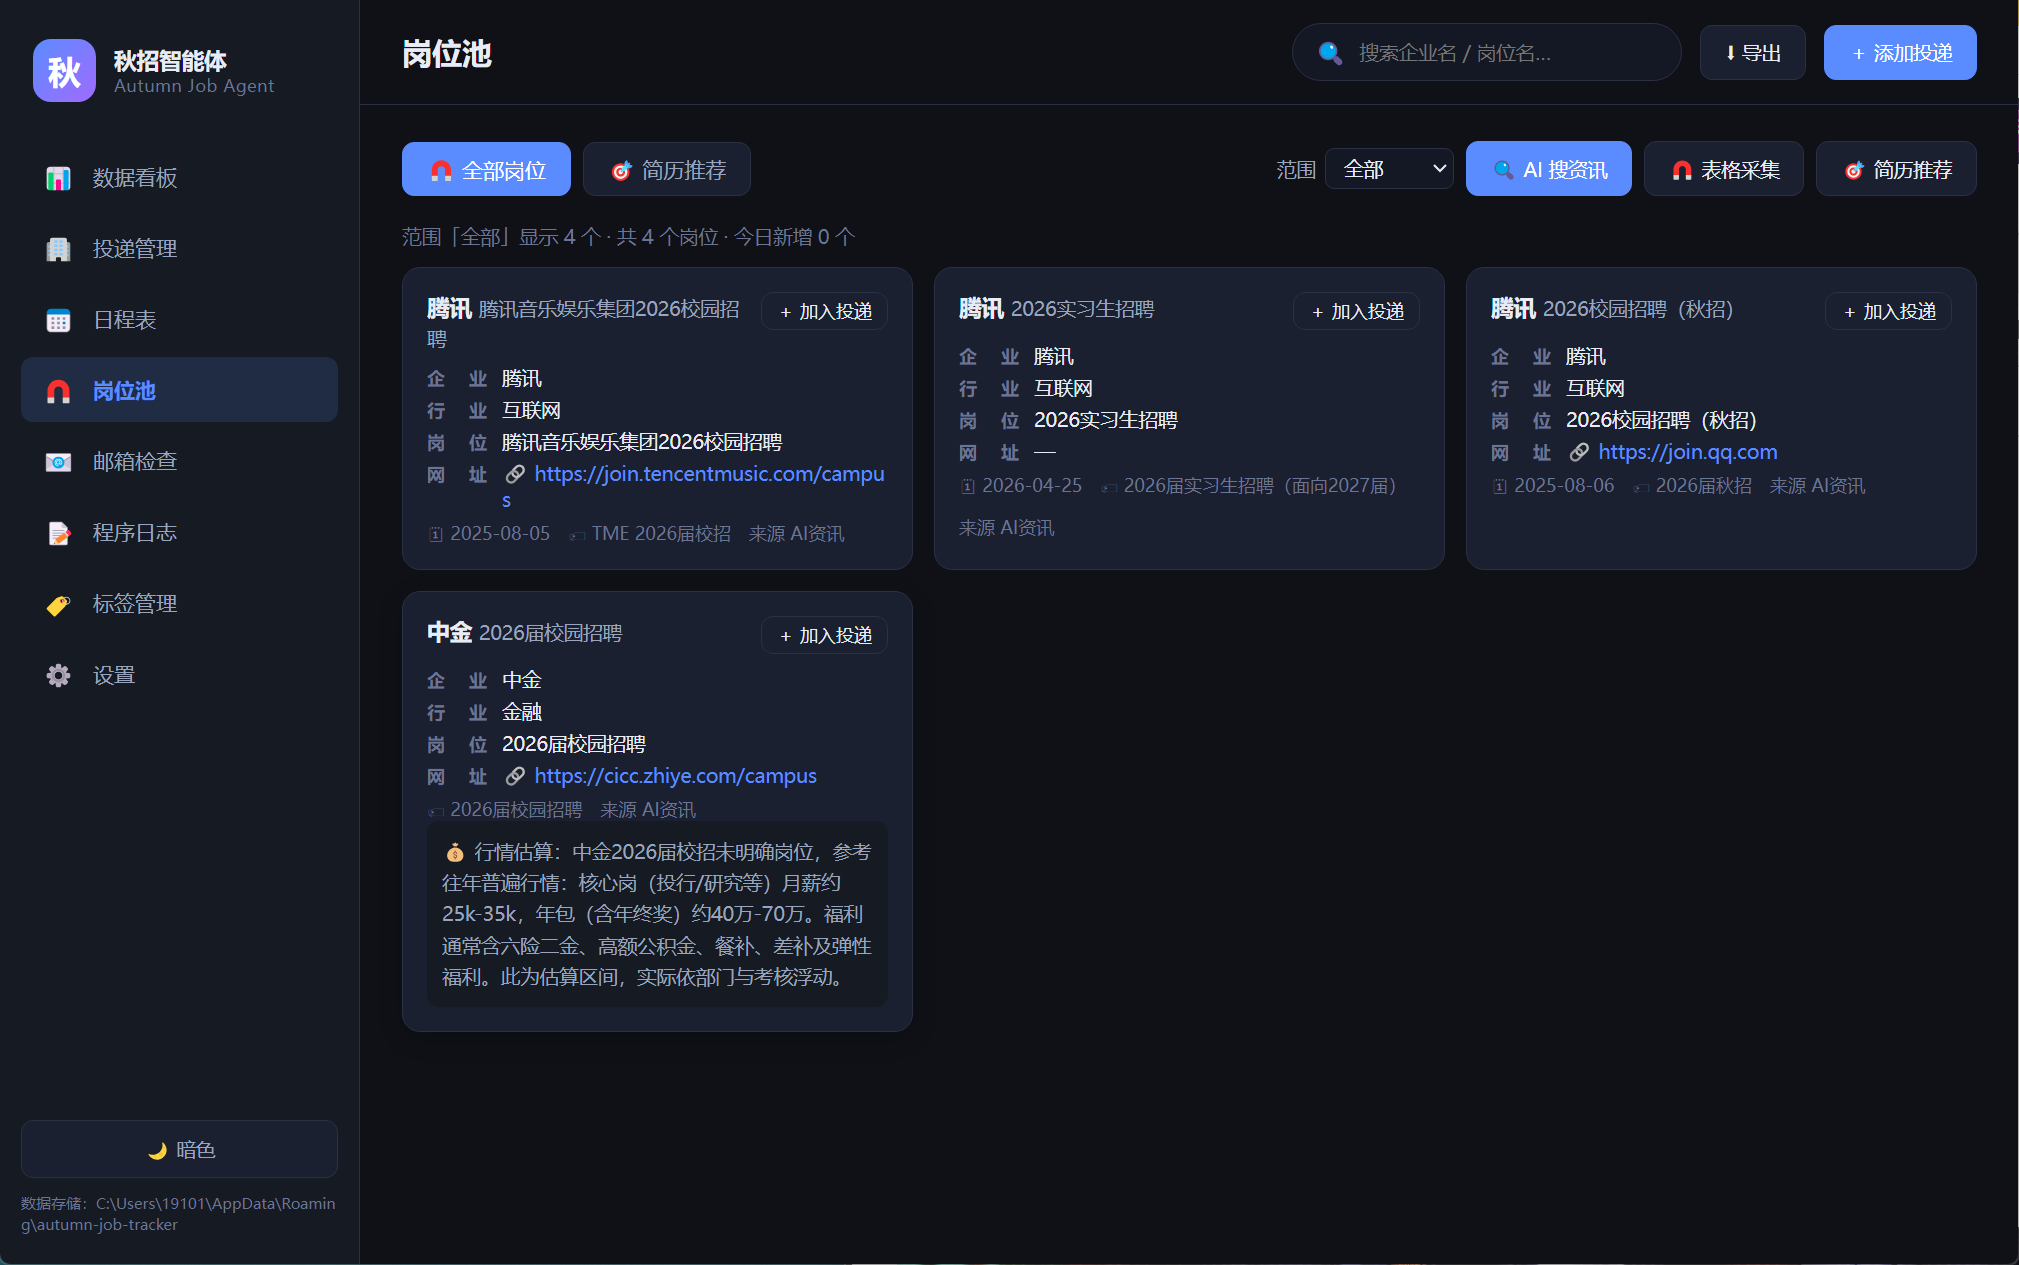Click tag icon before TME 2026届校招
The width and height of the screenshot is (2019, 1265).
point(577,536)
